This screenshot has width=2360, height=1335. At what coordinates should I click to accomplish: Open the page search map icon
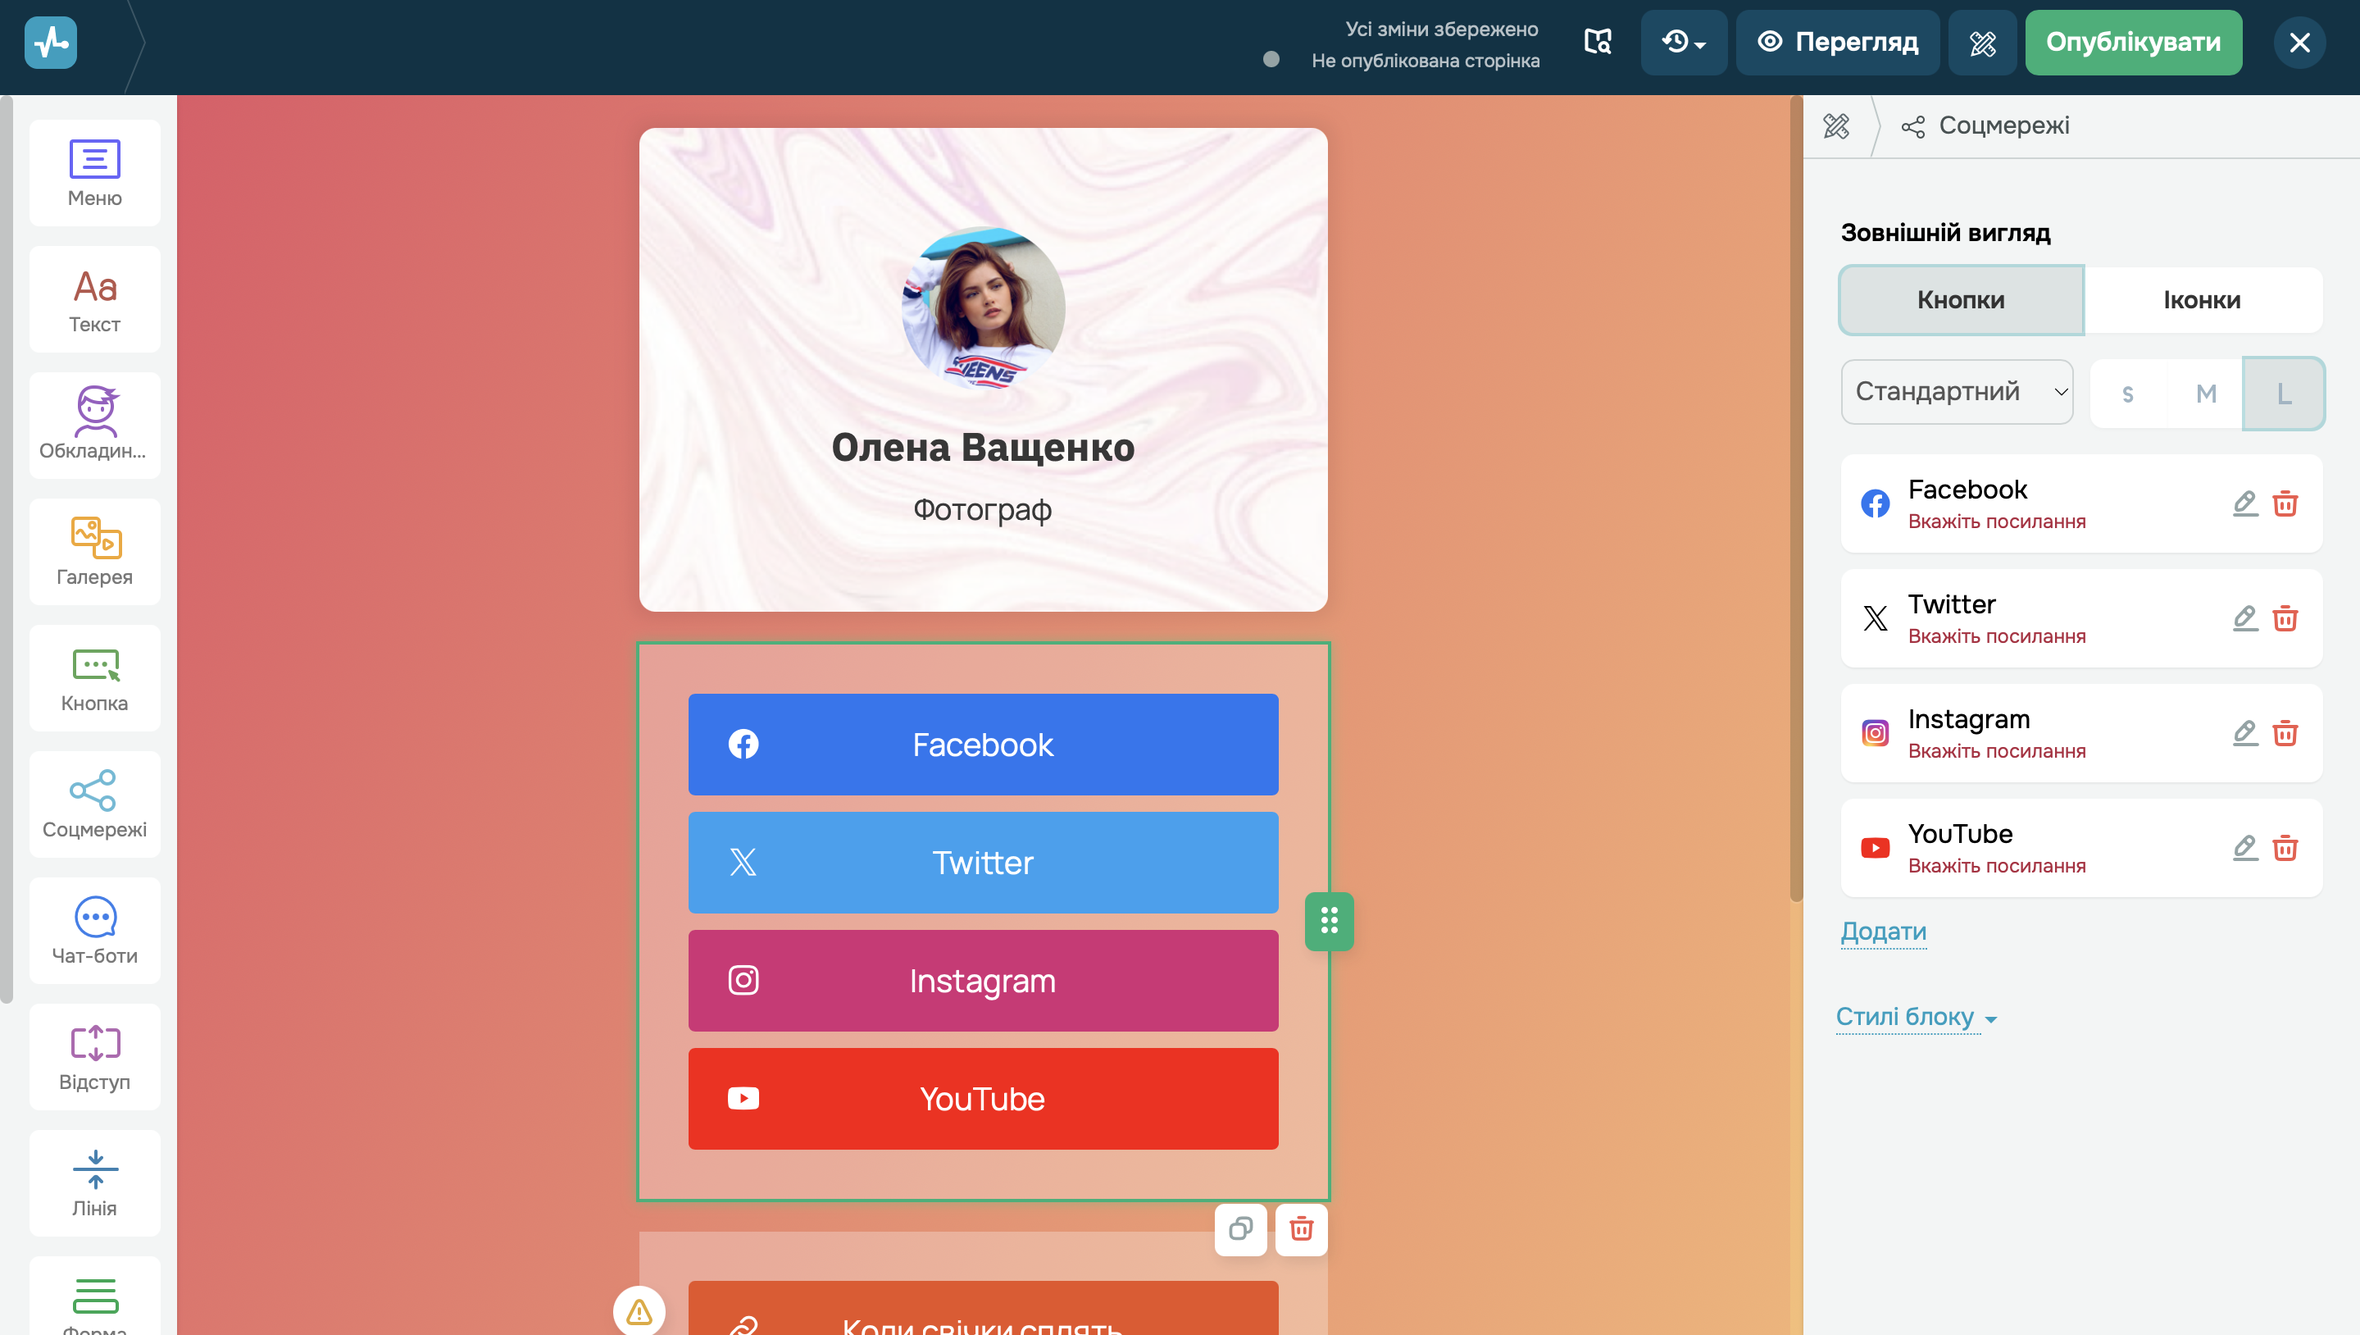click(x=1598, y=42)
